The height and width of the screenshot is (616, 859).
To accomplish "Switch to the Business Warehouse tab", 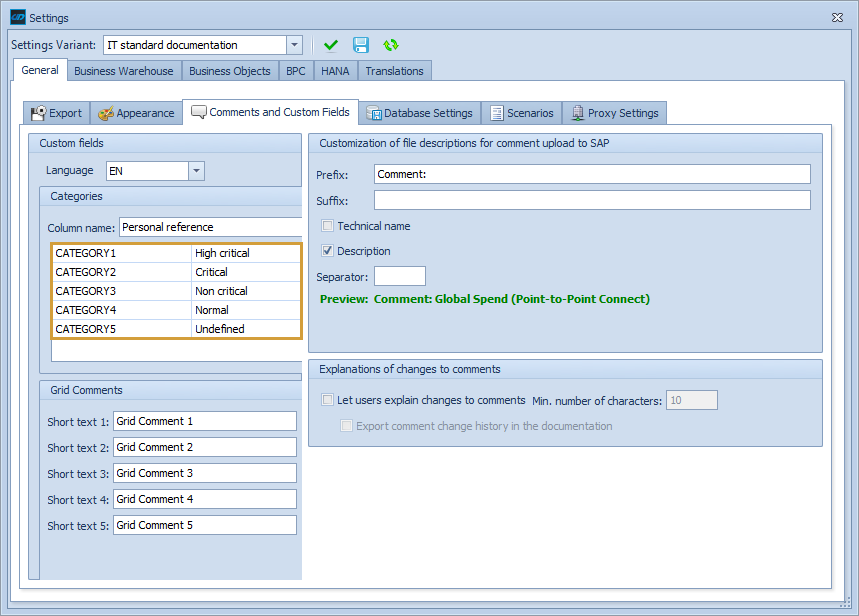I will tap(123, 70).
